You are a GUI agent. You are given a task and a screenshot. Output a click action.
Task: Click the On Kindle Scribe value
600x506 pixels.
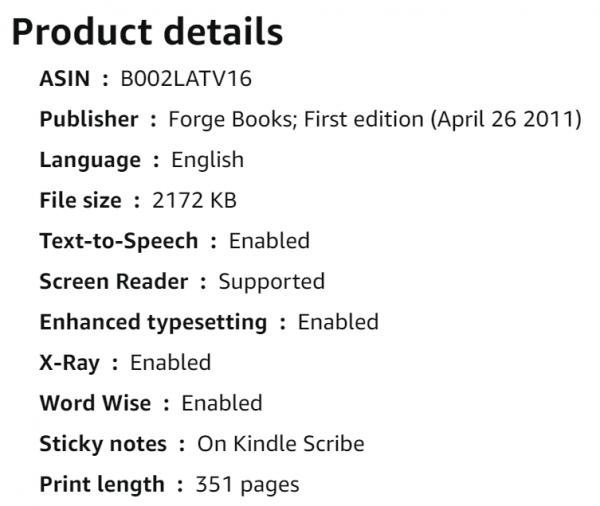[280, 444]
